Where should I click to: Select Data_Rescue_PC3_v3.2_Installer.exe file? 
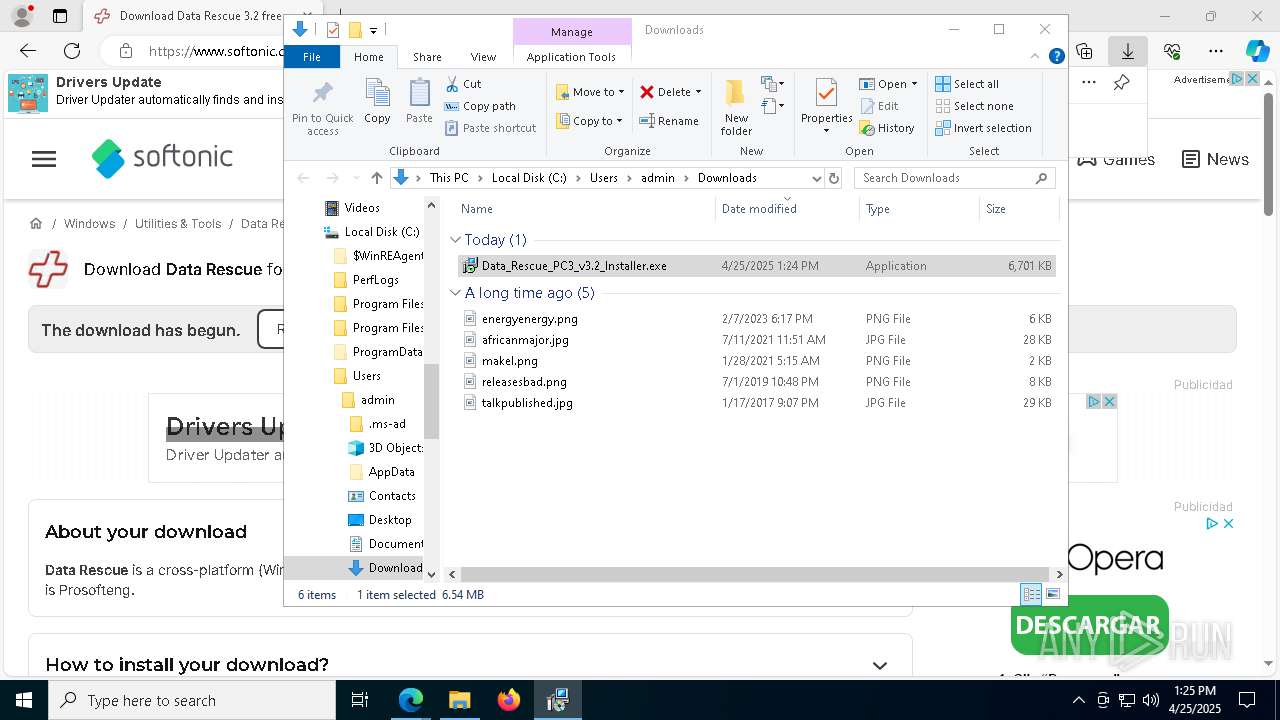[x=756, y=266]
